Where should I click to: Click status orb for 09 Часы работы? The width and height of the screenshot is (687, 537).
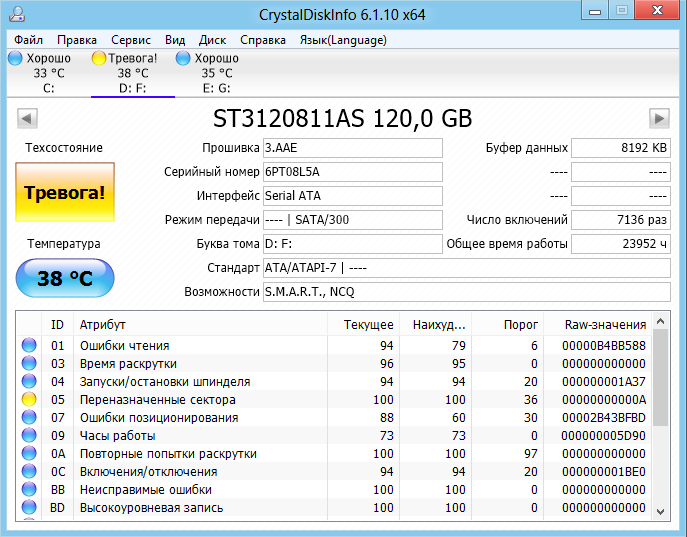29,435
